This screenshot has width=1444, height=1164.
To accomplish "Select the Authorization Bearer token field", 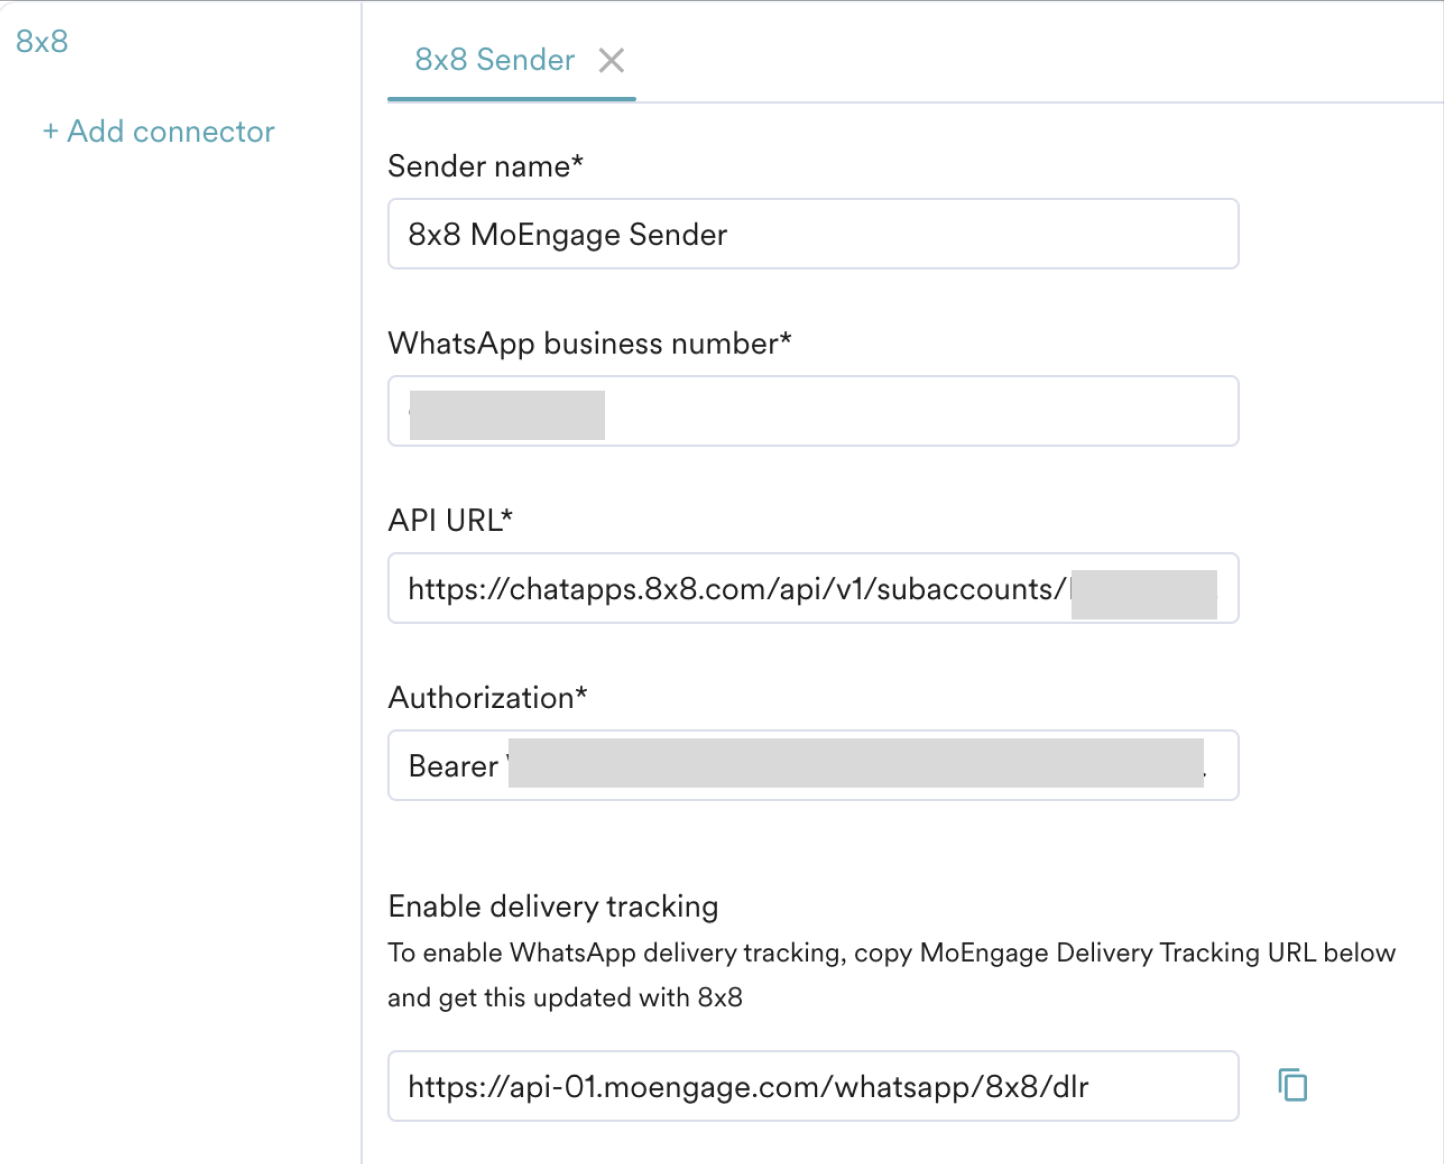I will point(813,765).
